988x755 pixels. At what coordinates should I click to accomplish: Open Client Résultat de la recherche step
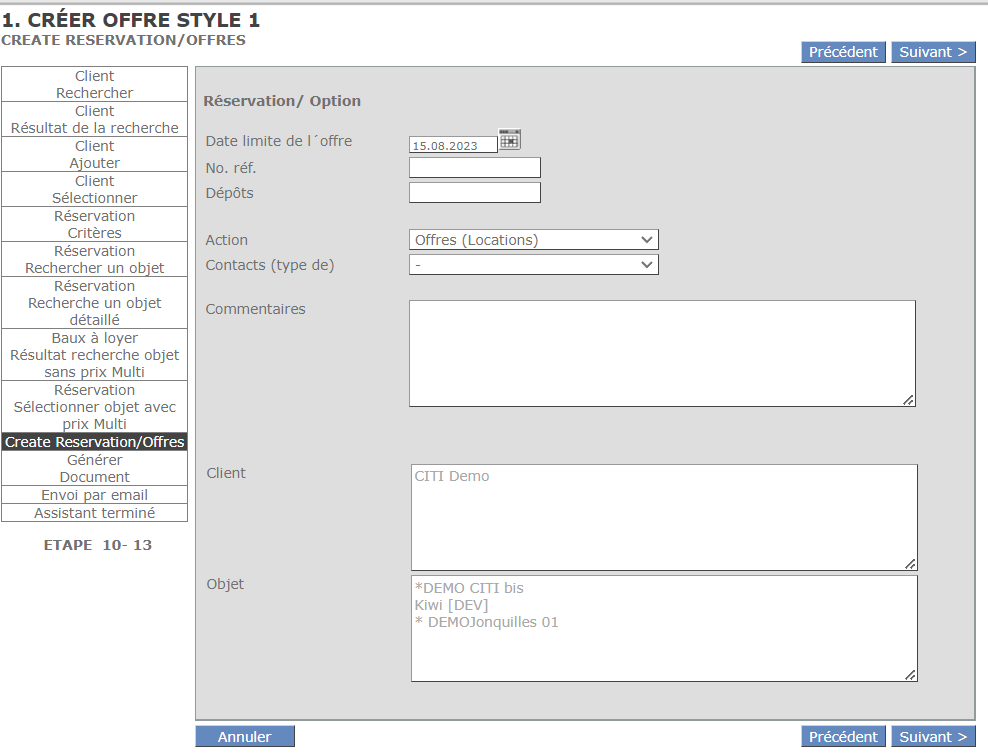point(95,120)
